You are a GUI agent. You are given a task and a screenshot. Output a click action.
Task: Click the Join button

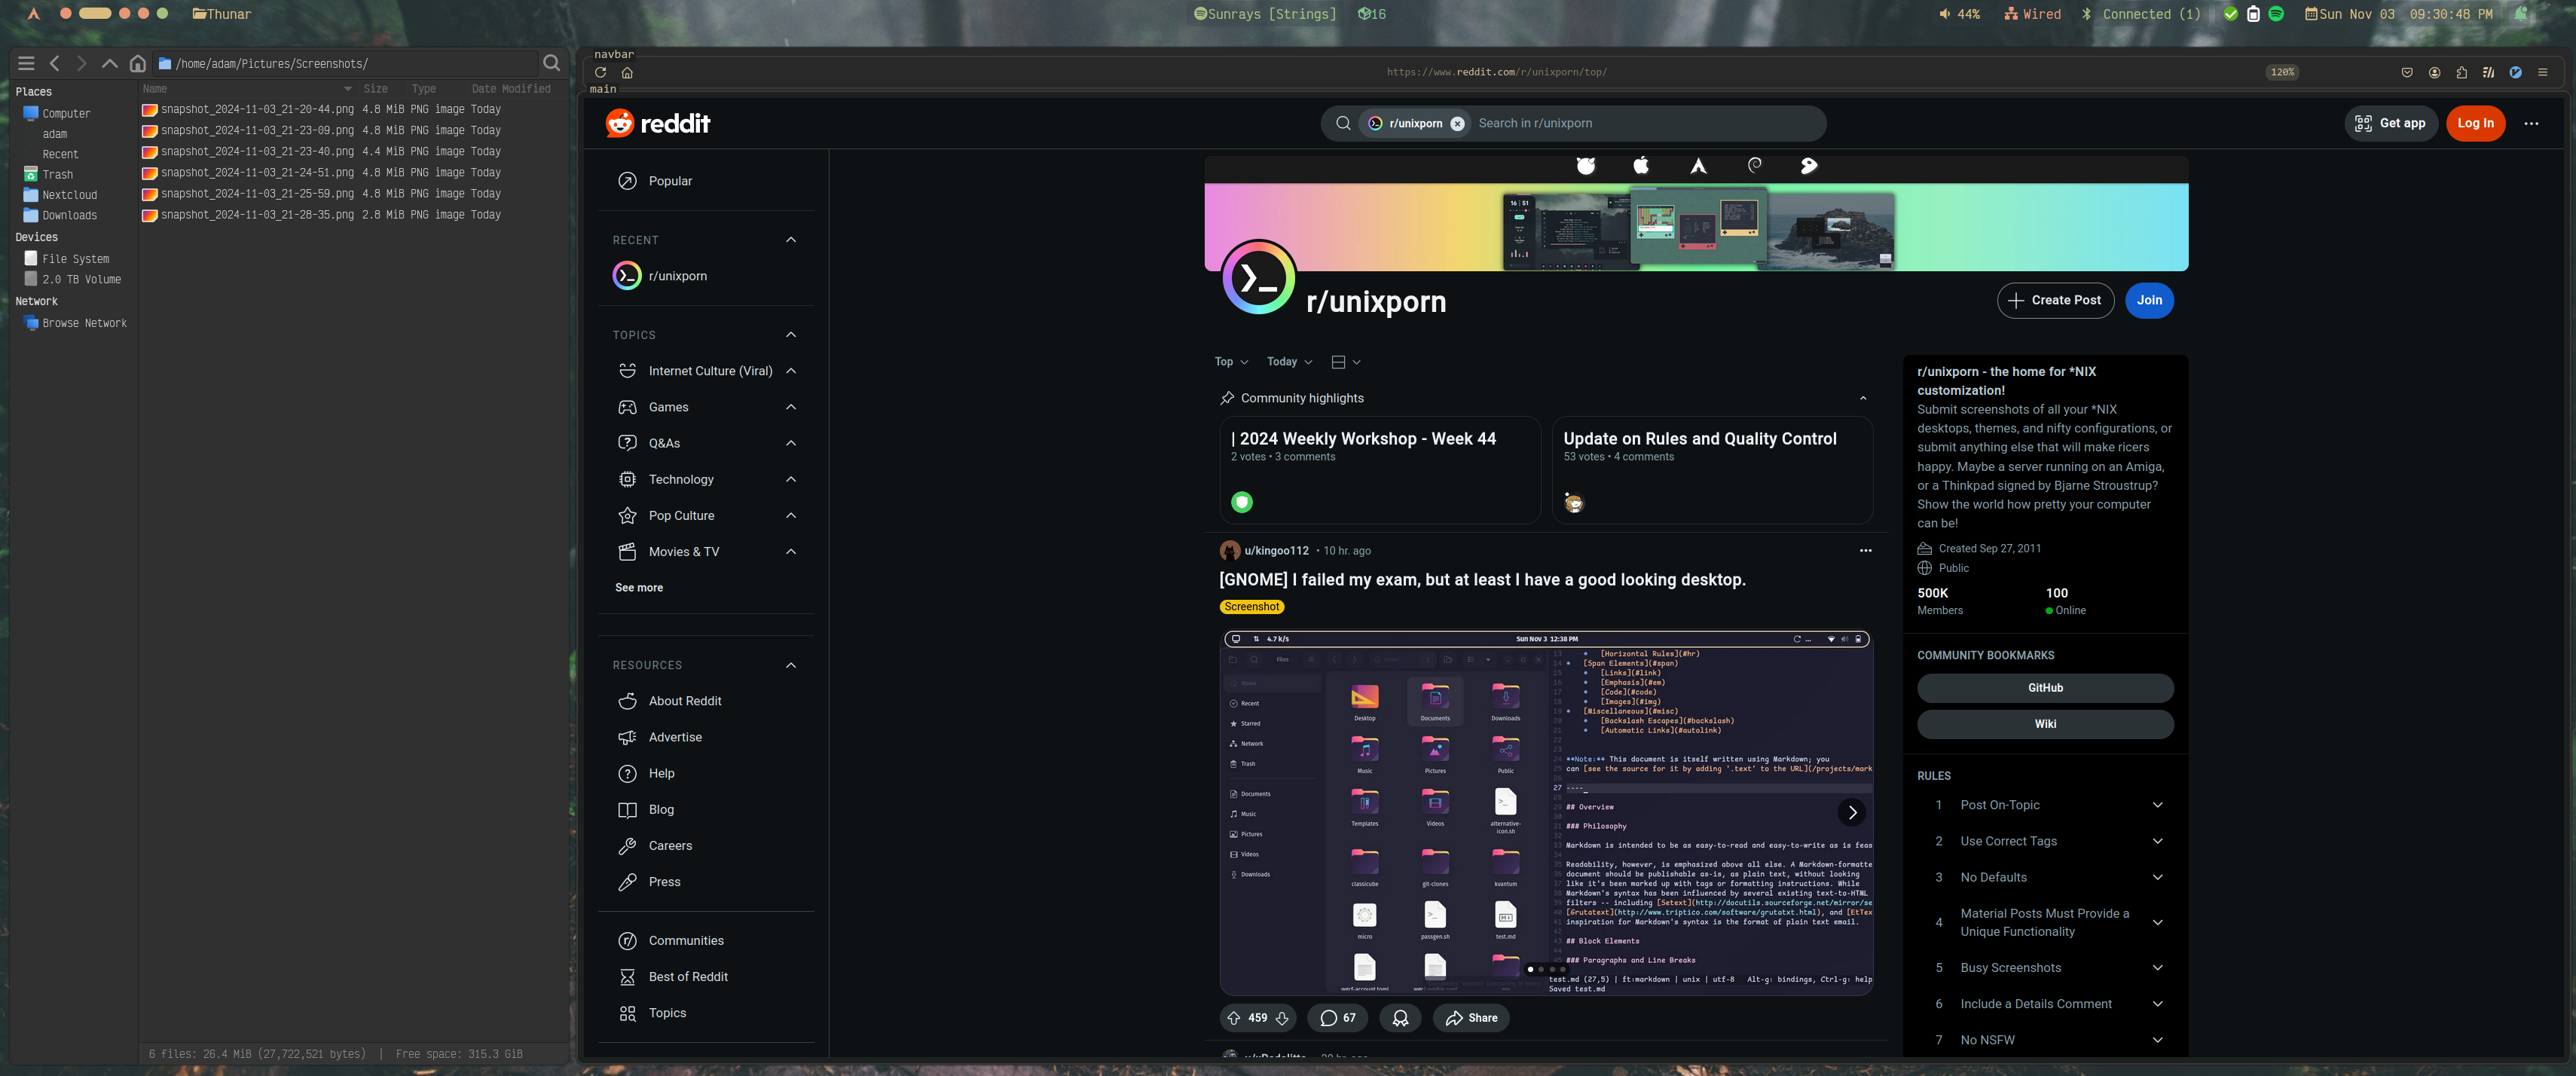pos(2149,300)
